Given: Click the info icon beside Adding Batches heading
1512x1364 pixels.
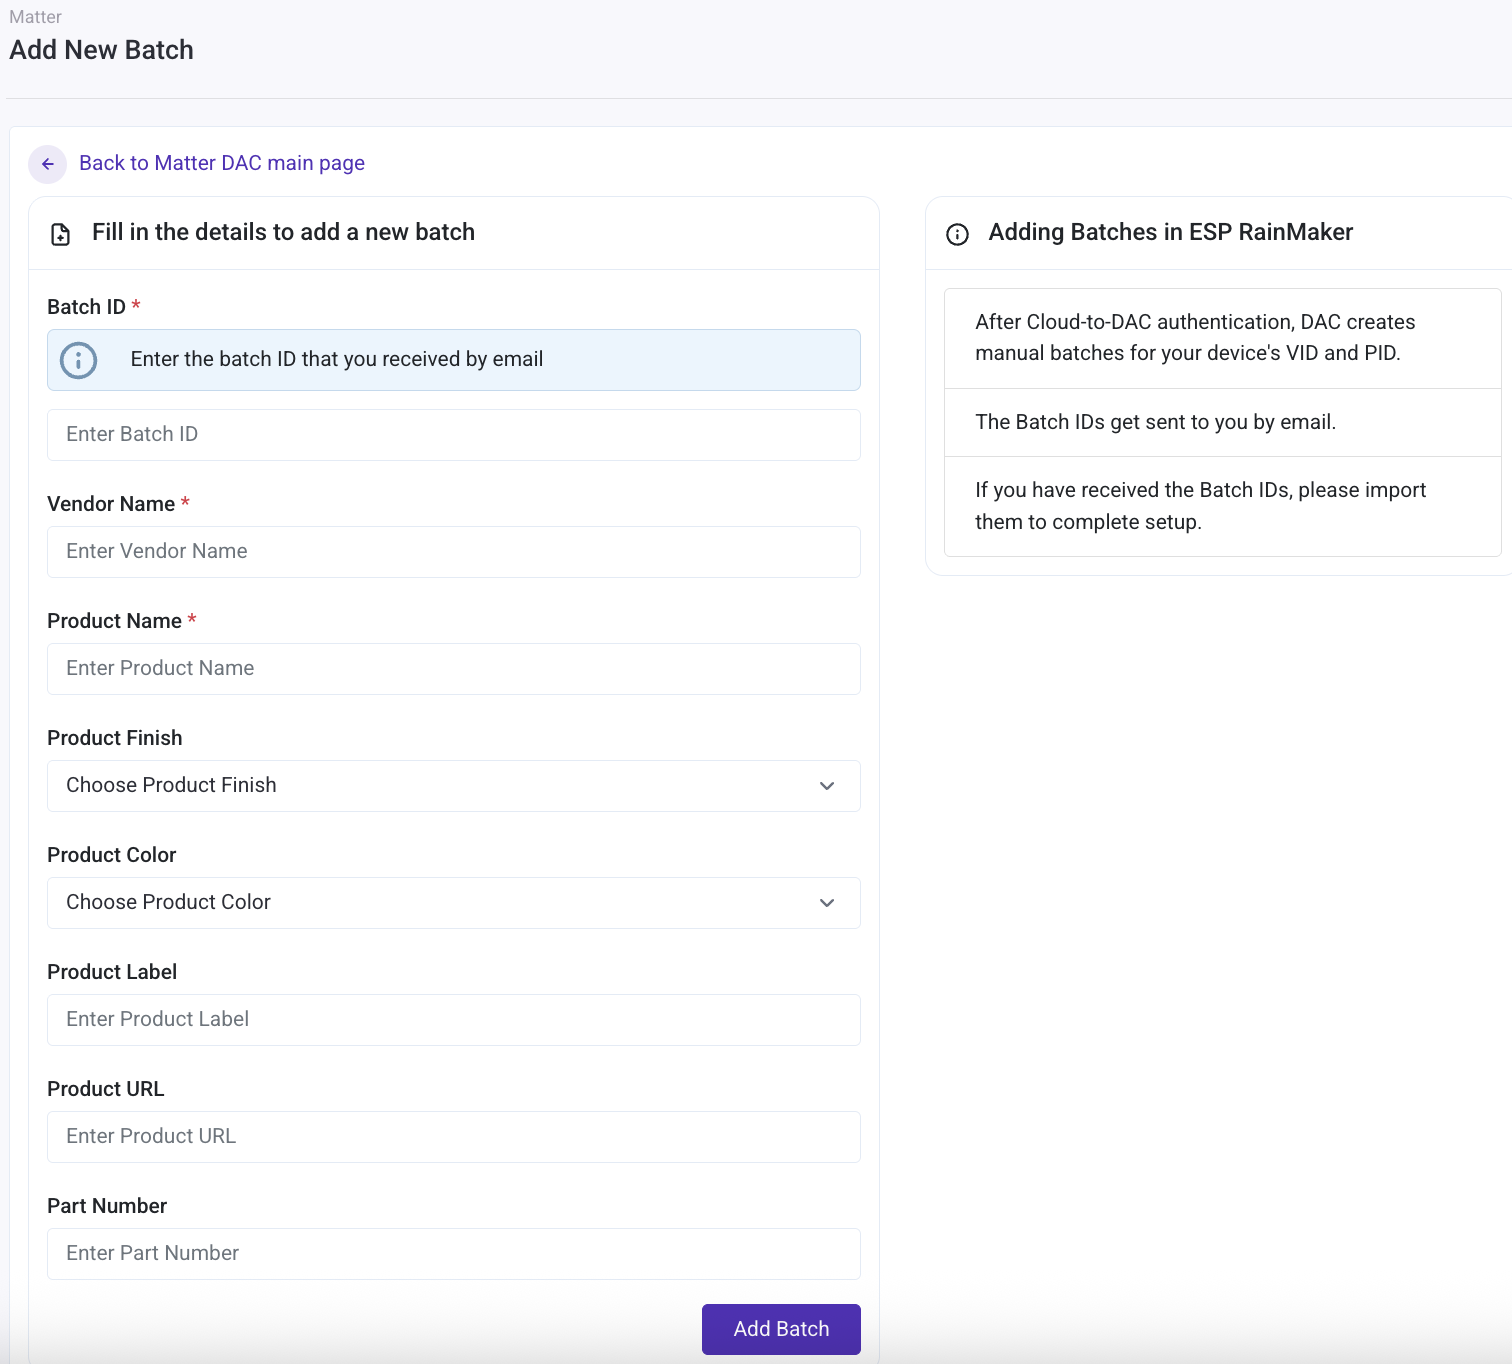Looking at the screenshot, I should click(957, 233).
